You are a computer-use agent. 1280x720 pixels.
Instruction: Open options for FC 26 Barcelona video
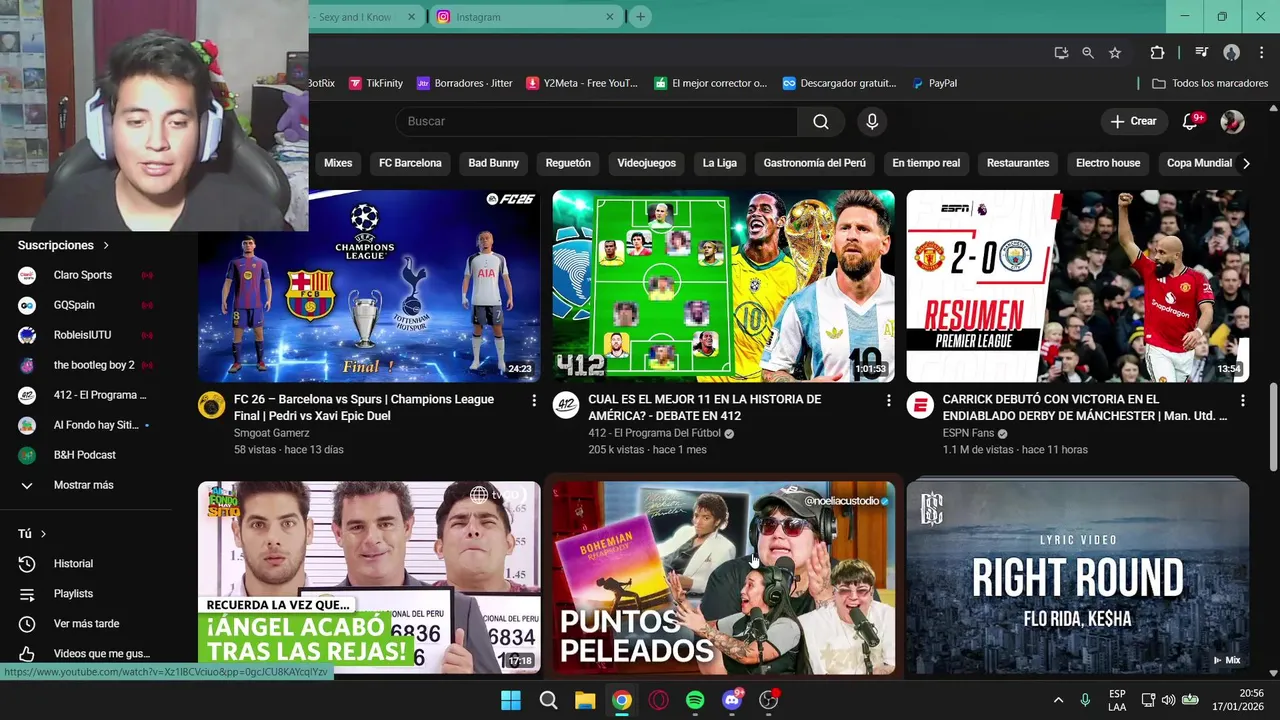534,400
